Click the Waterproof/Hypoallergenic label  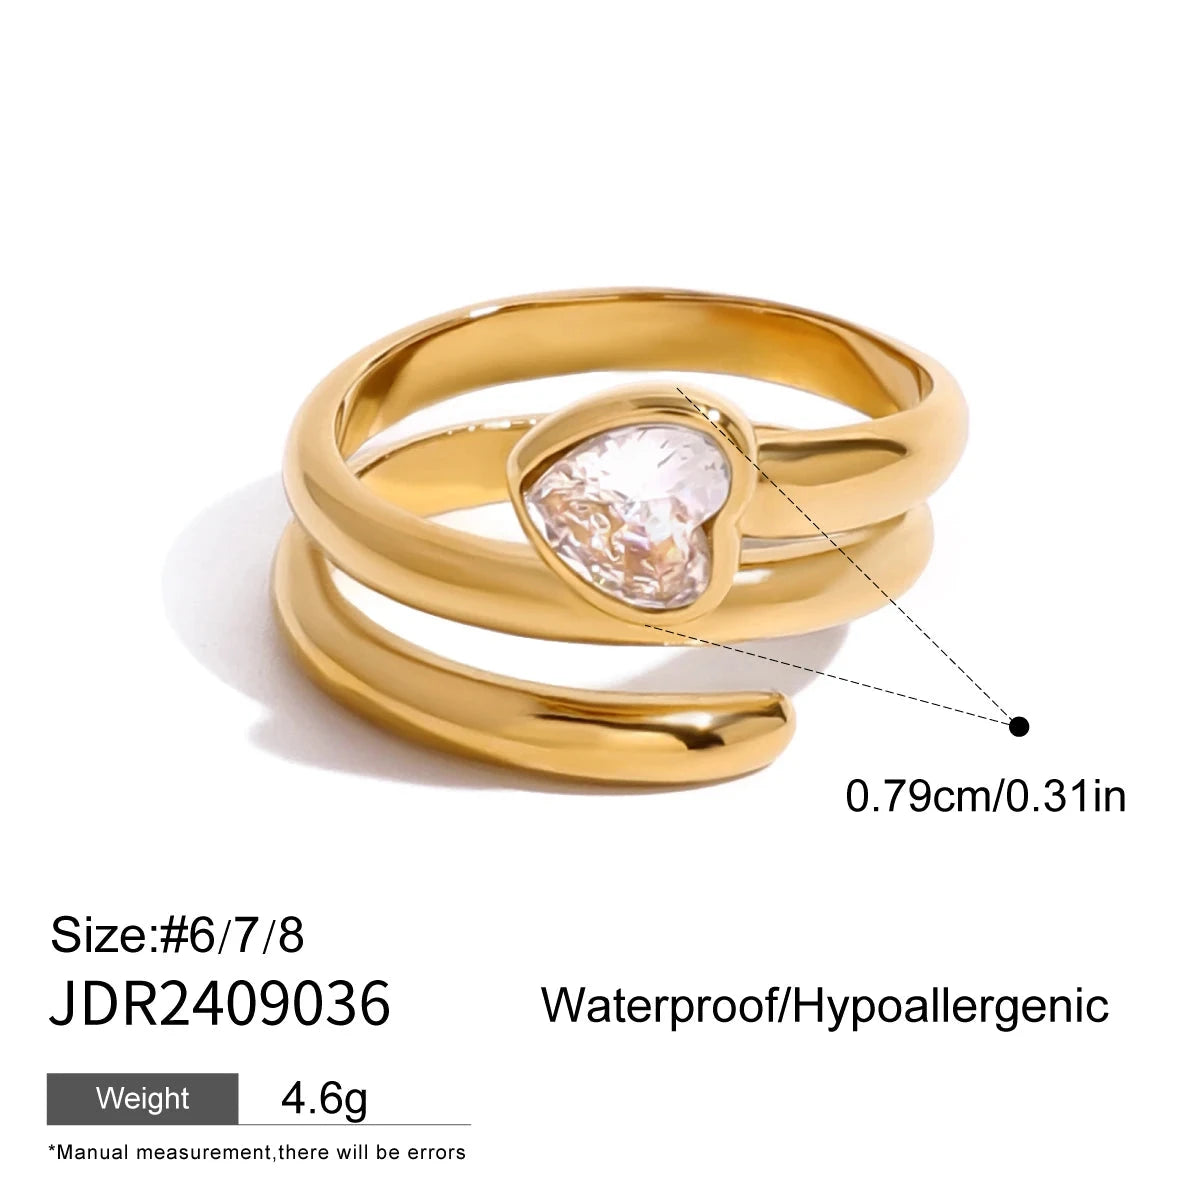click(825, 1005)
